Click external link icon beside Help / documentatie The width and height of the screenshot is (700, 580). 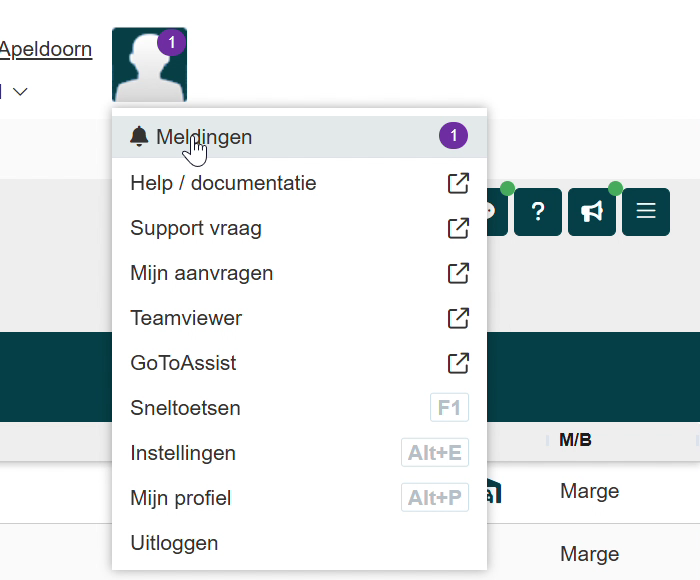[x=458, y=183]
